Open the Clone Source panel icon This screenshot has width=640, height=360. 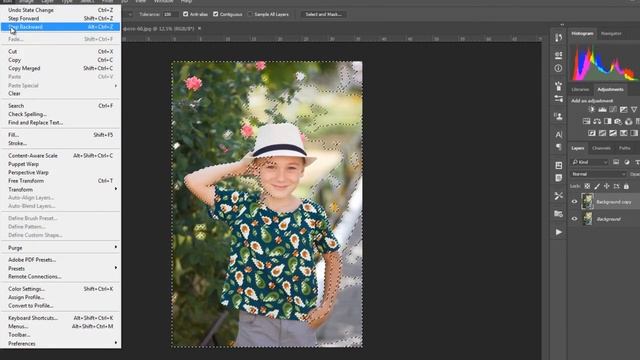[558, 116]
